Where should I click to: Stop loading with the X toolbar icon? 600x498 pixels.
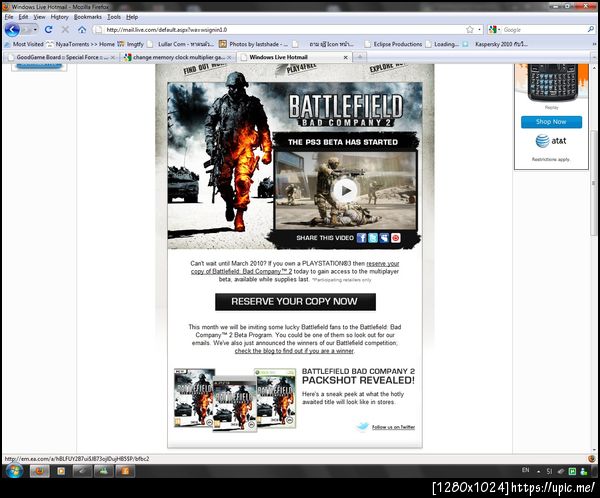[65, 29]
